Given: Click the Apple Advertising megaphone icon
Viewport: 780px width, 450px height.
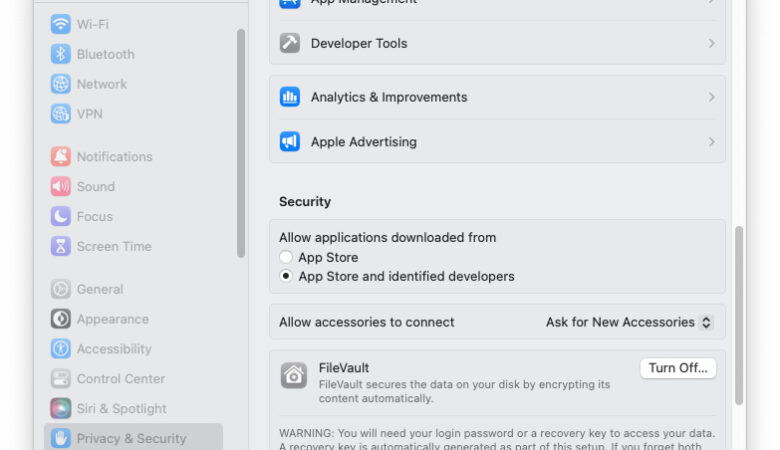Looking at the screenshot, I should (290, 142).
